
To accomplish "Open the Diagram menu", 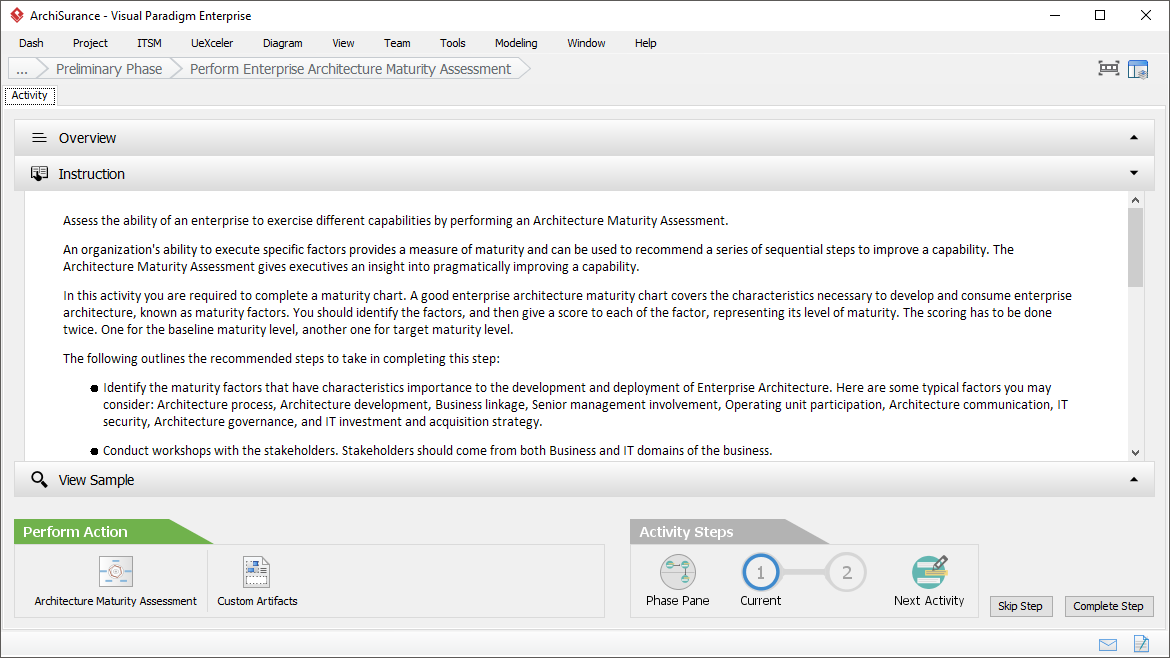I will [283, 43].
